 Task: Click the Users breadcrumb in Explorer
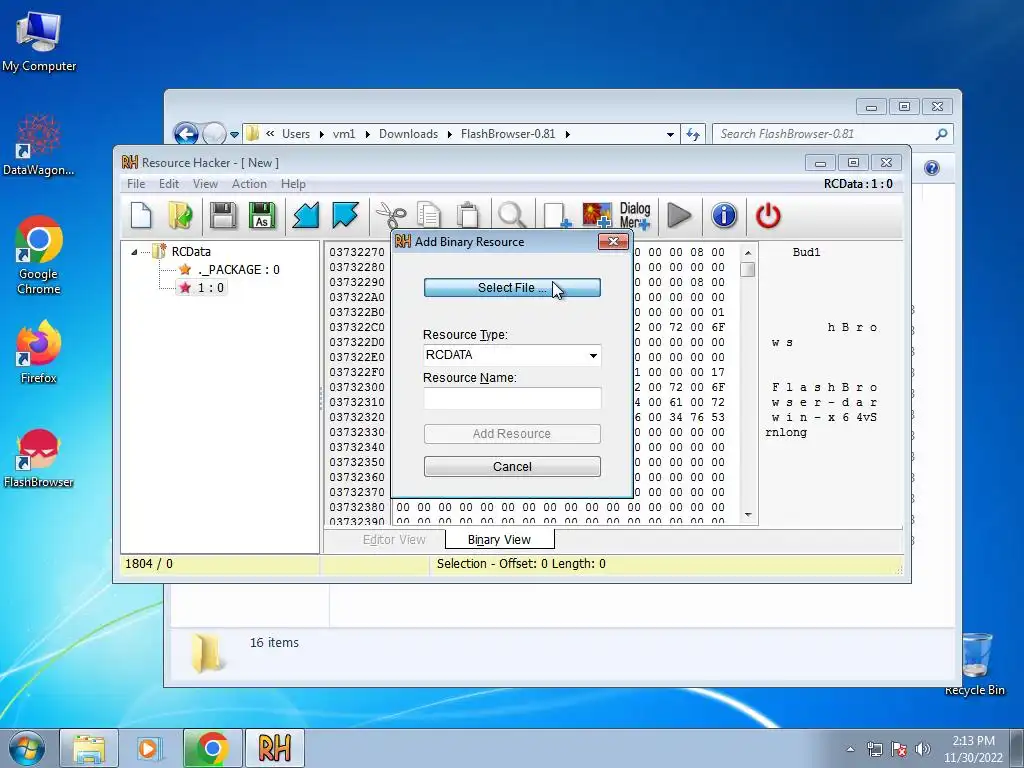click(x=296, y=134)
